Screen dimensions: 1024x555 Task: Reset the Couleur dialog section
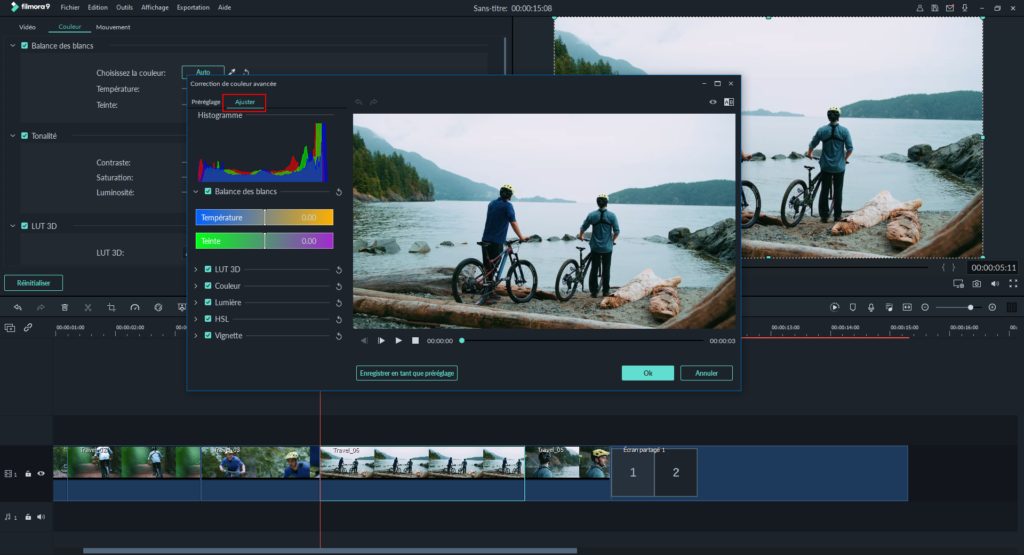(339, 287)
